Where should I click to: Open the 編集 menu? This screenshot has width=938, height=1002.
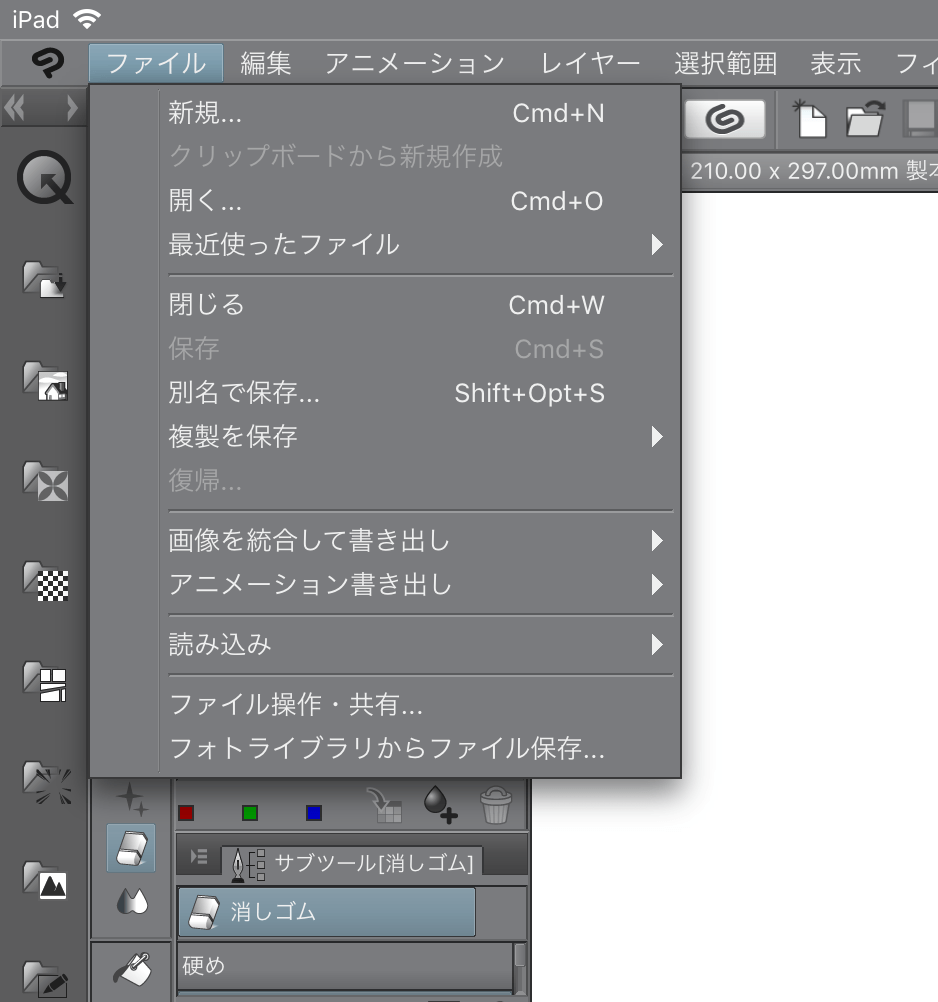click(266, 64)
